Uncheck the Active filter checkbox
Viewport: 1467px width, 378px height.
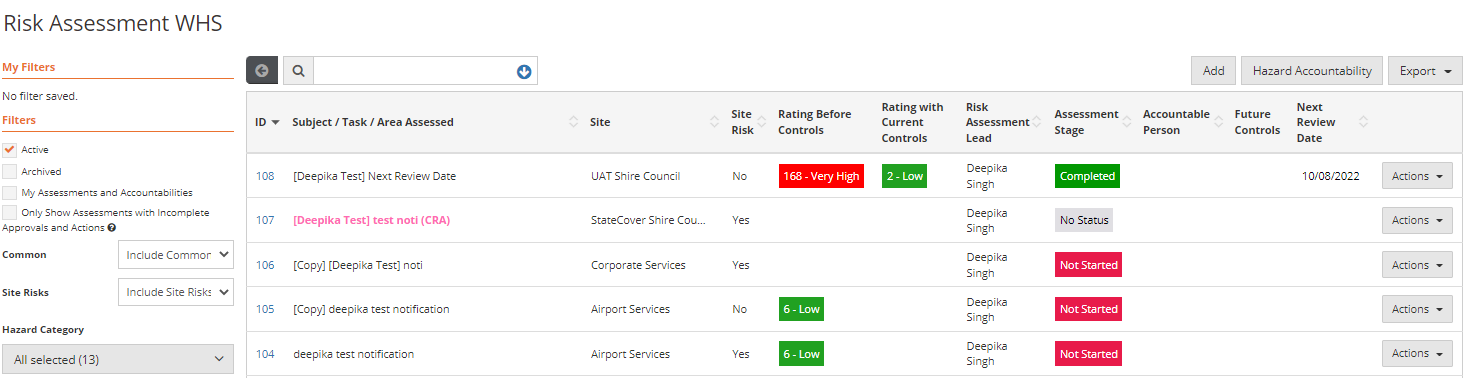coord(9,149)
